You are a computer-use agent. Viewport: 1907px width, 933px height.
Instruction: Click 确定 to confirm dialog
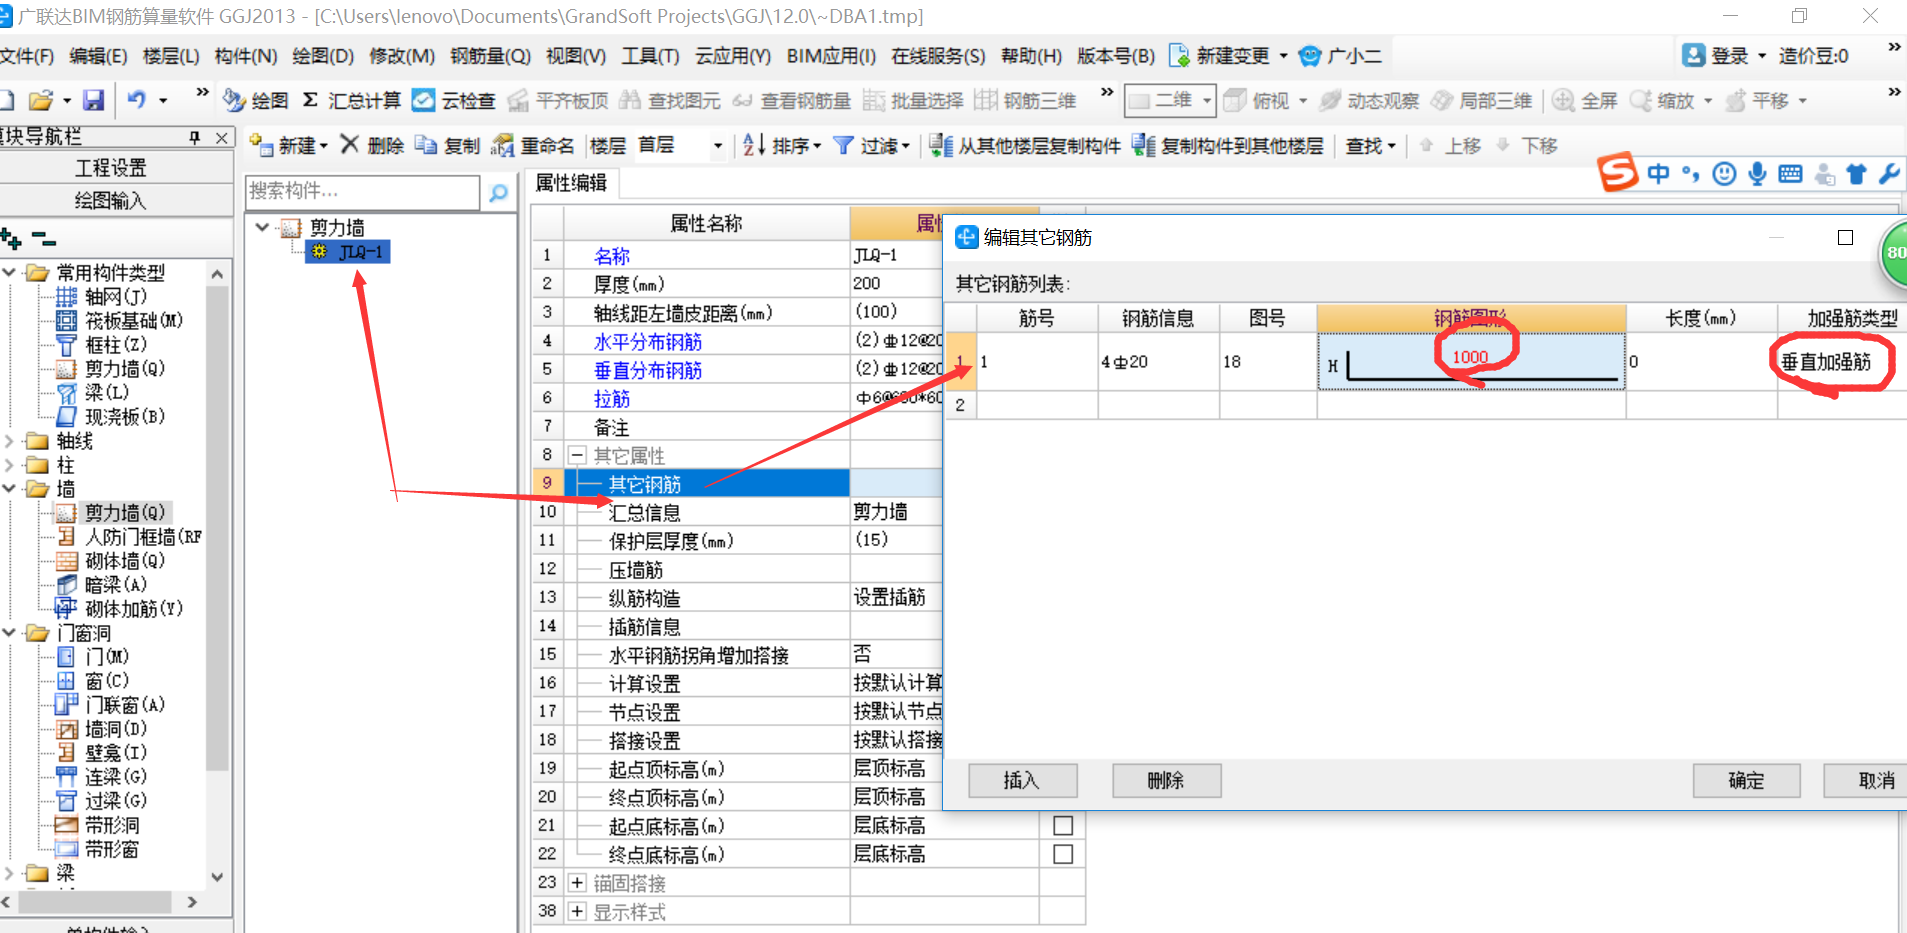[1746, 780]
